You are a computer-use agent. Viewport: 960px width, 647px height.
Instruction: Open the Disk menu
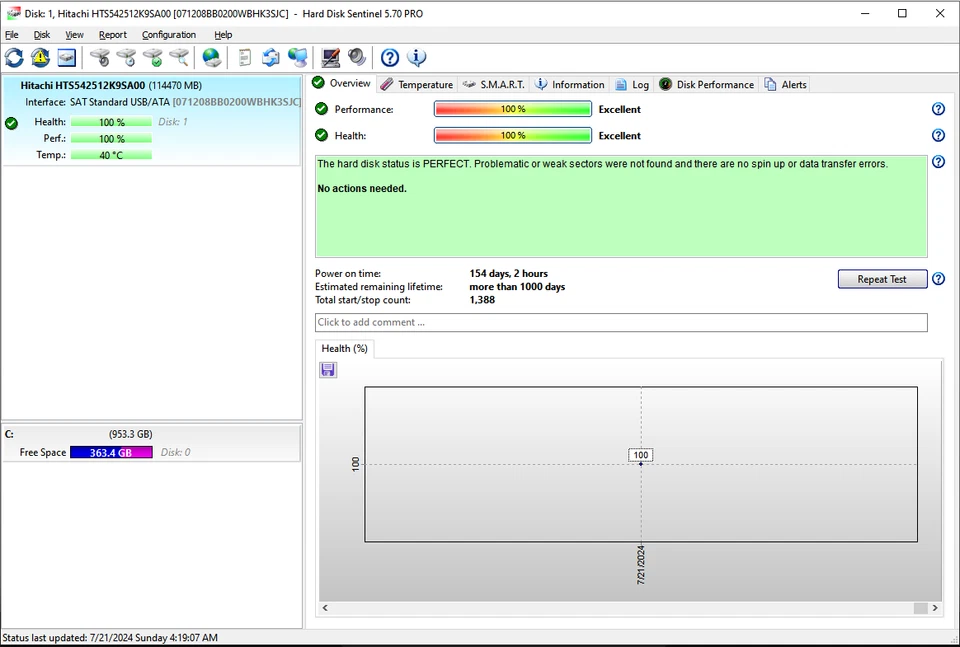pyautogui.click(x=42, y=35)
